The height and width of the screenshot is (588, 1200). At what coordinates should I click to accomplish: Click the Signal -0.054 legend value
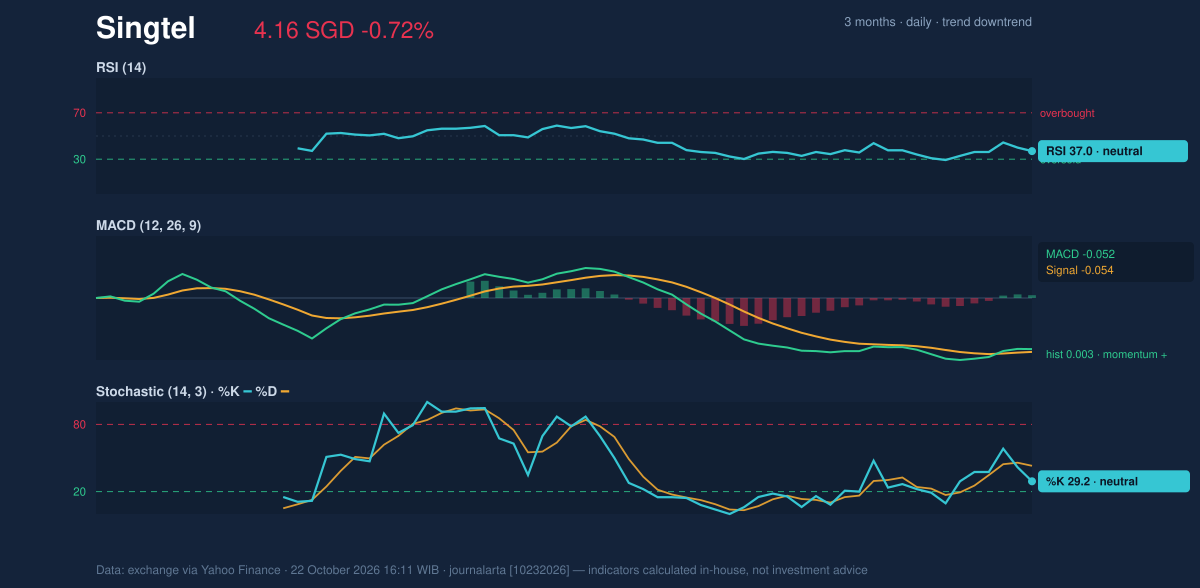[1080, 270]
